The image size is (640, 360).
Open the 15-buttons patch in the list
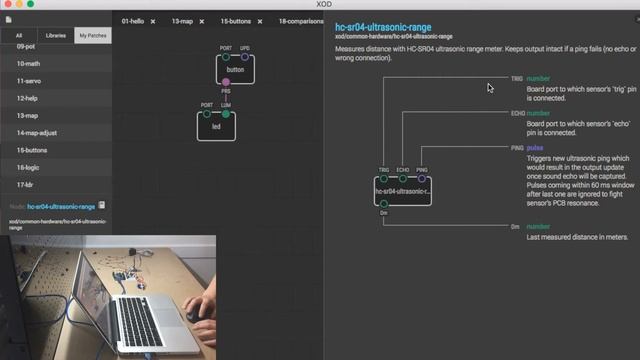[x=56, y=150]
